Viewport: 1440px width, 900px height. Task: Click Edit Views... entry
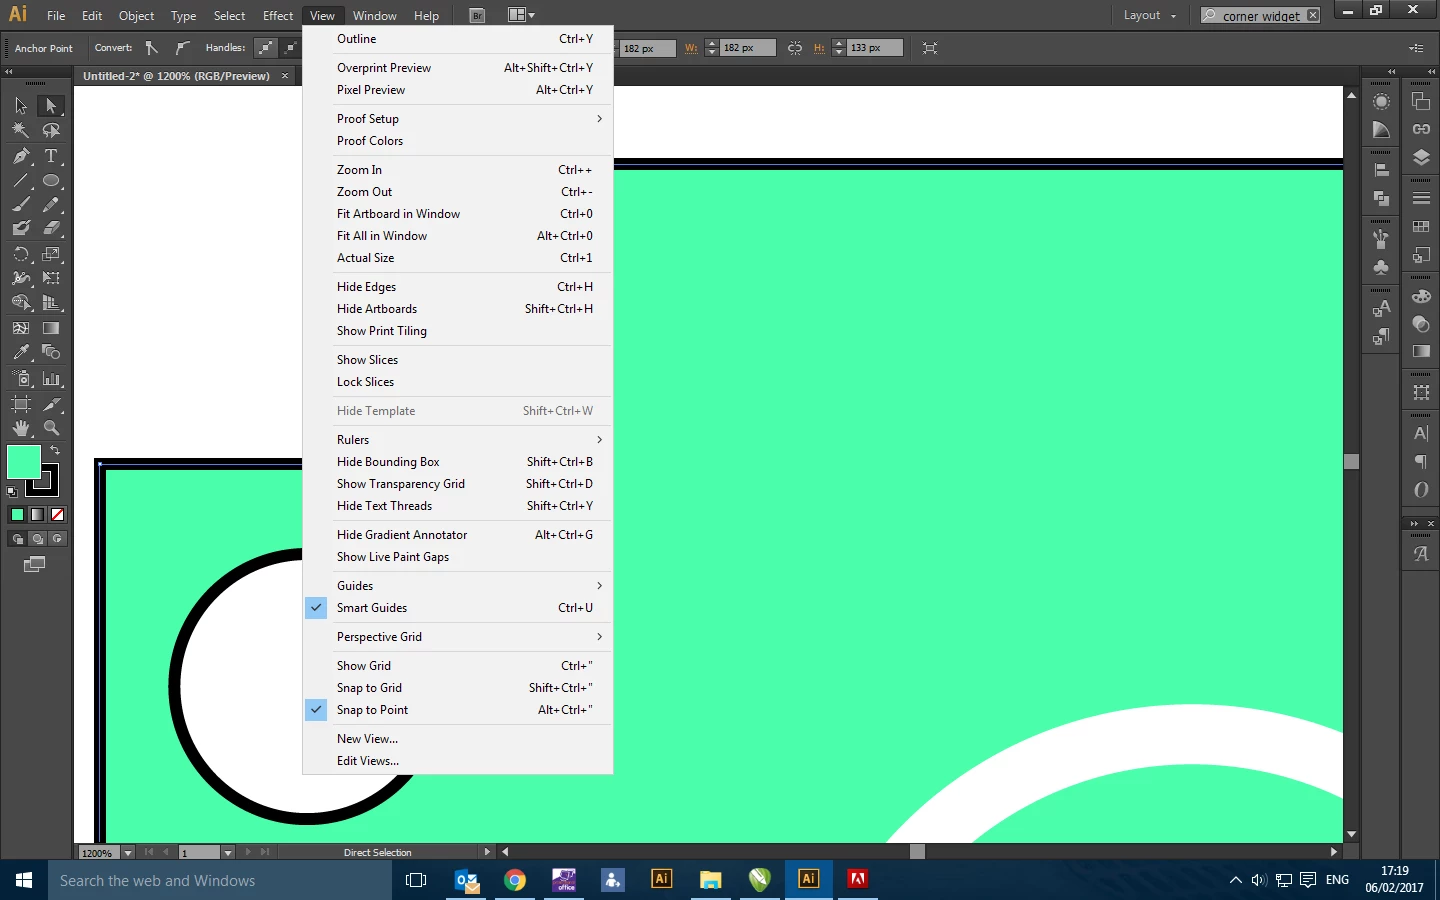(458, 761)
